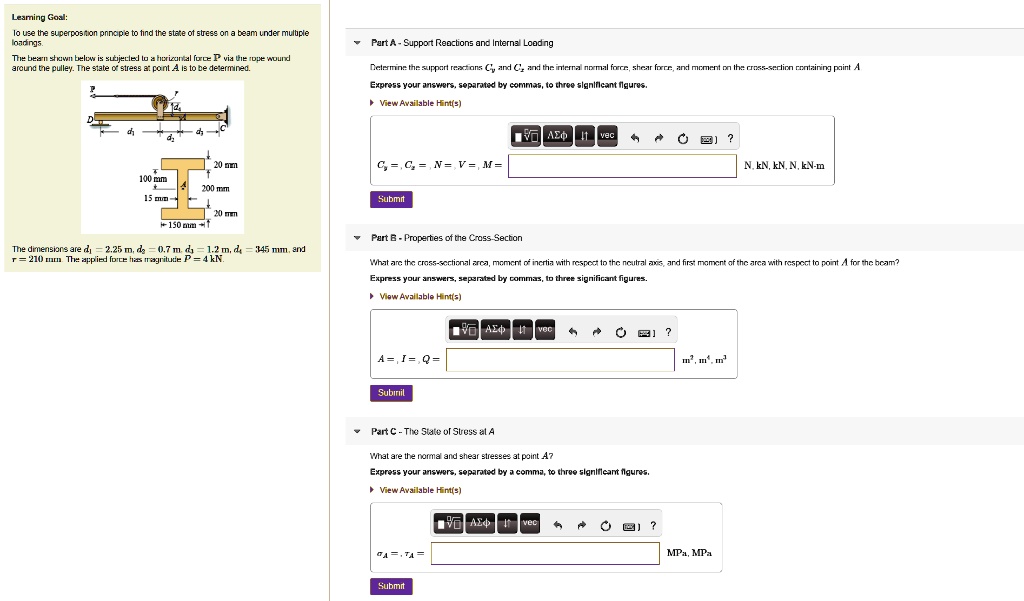
Task: Open help question mark in Part B
Action: click(669, 332)
